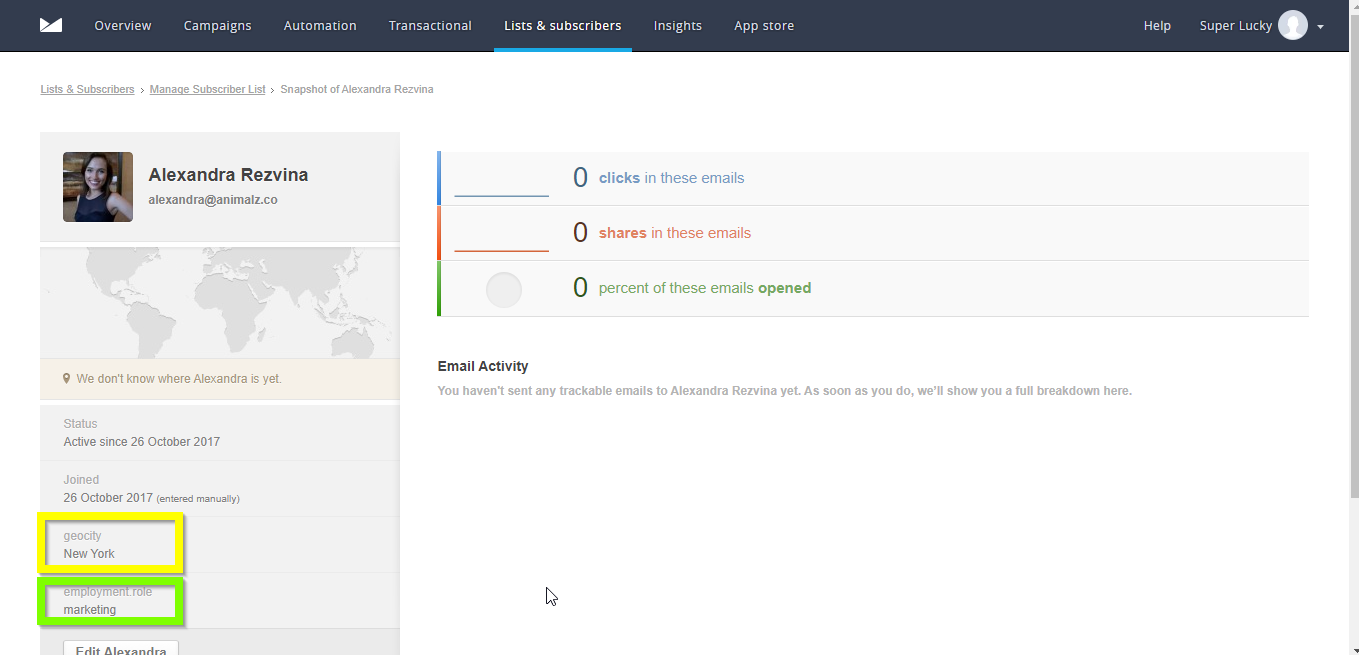Image resolution: width=1359 pixels, height=655 pixels.
Task: Click the Edit Alexandra button
Action: coord(121,648)
